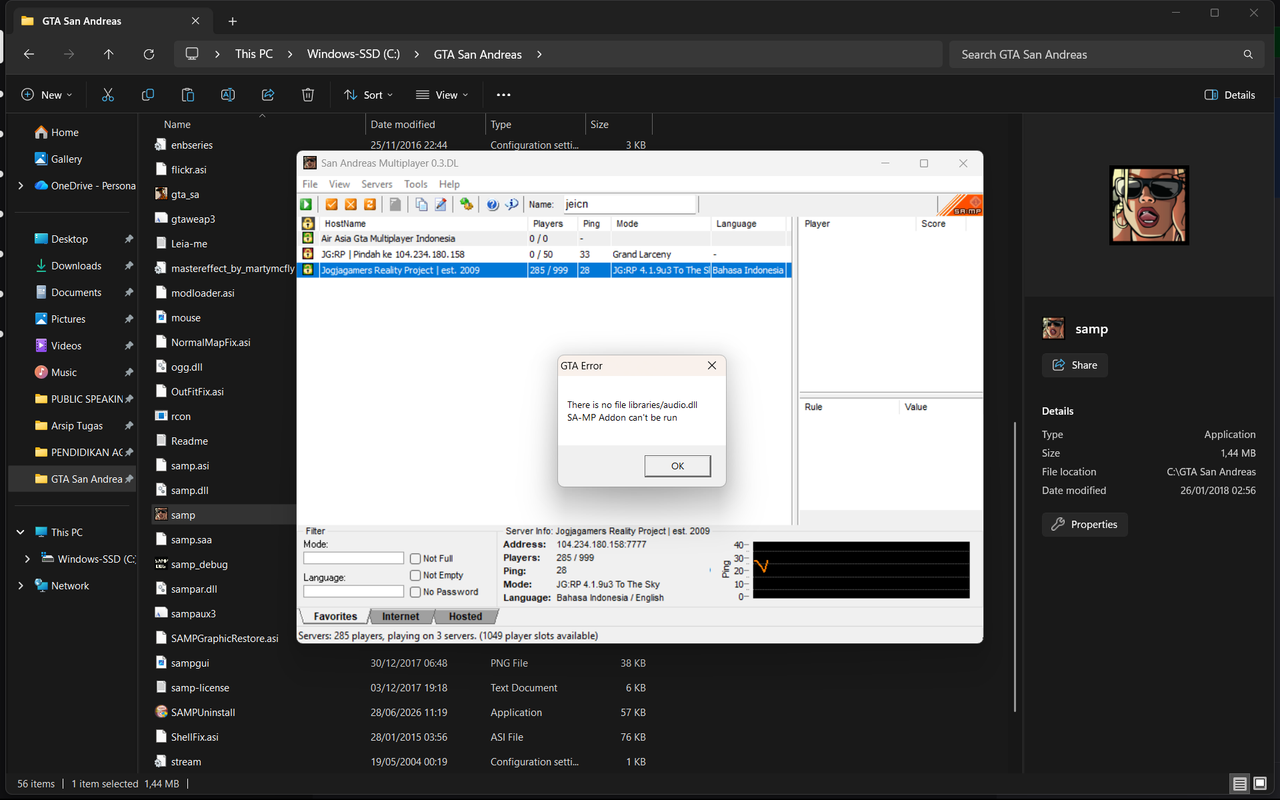Open breadcrumb chevron after This PC

coord(290,55)
